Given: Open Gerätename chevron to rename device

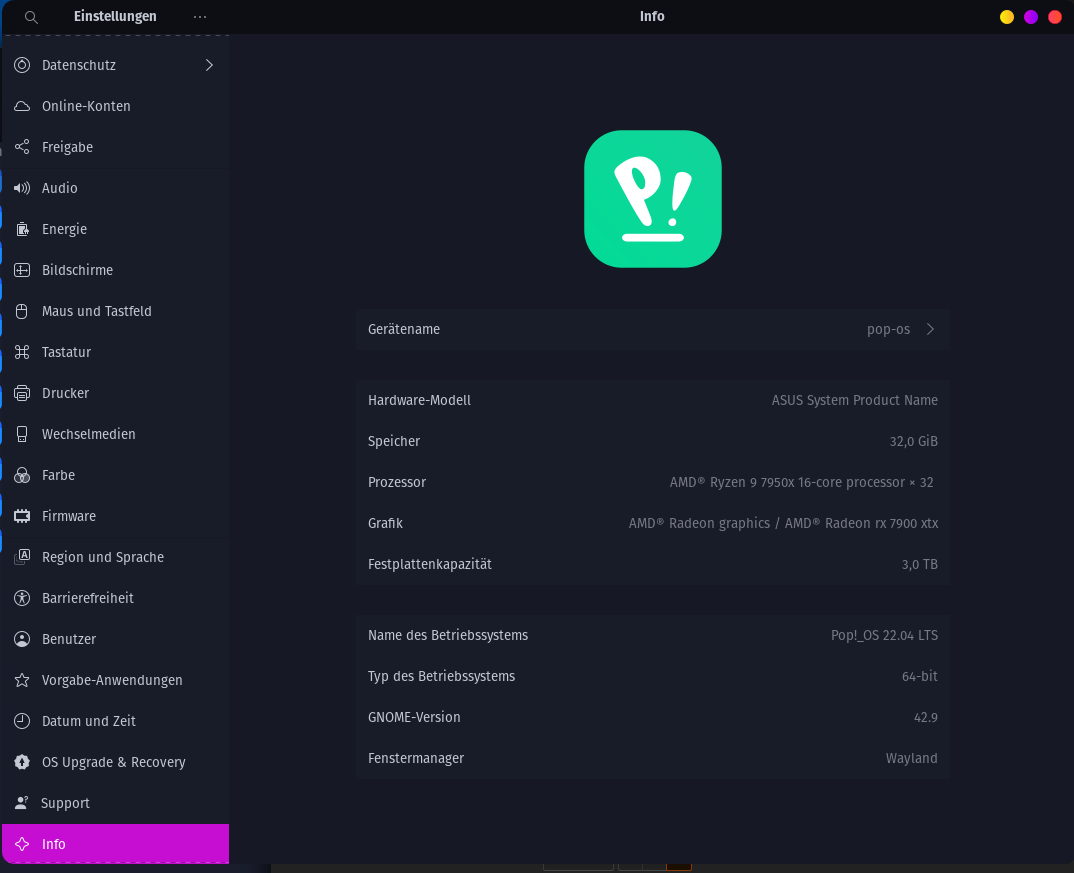Looking at the screenshot, I should 930,329.
